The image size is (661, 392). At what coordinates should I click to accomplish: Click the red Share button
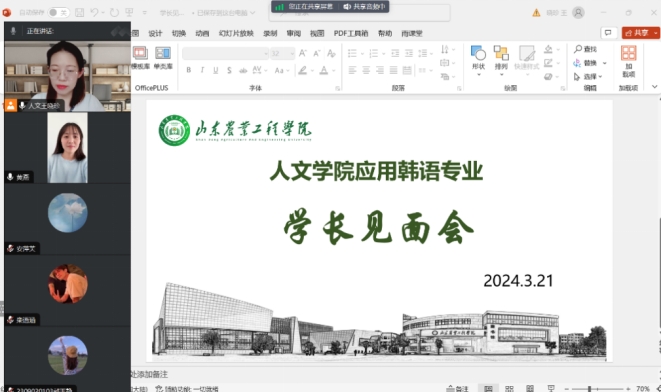[x=640, y=33]
